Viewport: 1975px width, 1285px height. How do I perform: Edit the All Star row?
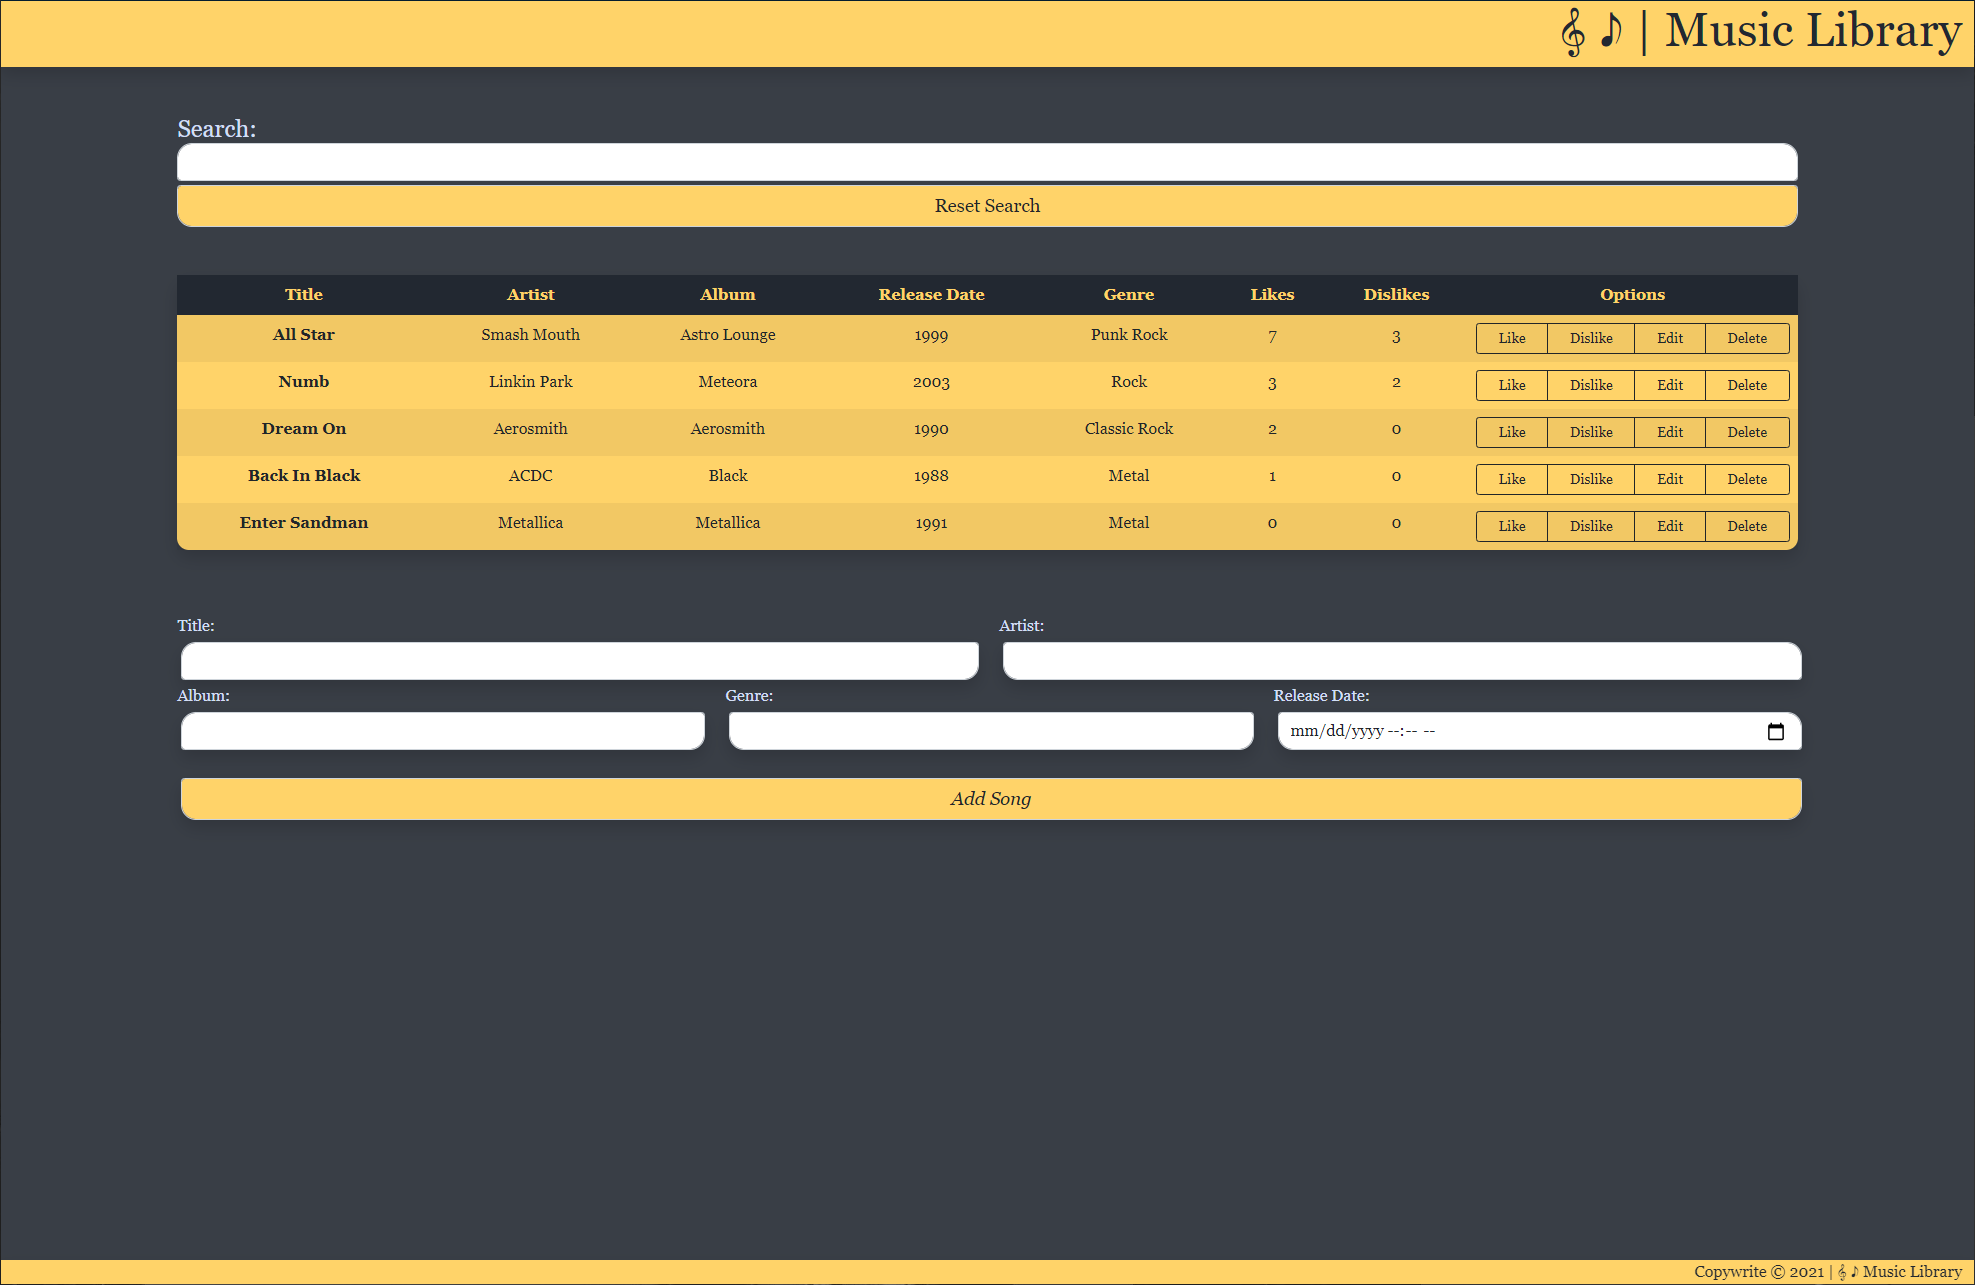[x=1670, y=339]
